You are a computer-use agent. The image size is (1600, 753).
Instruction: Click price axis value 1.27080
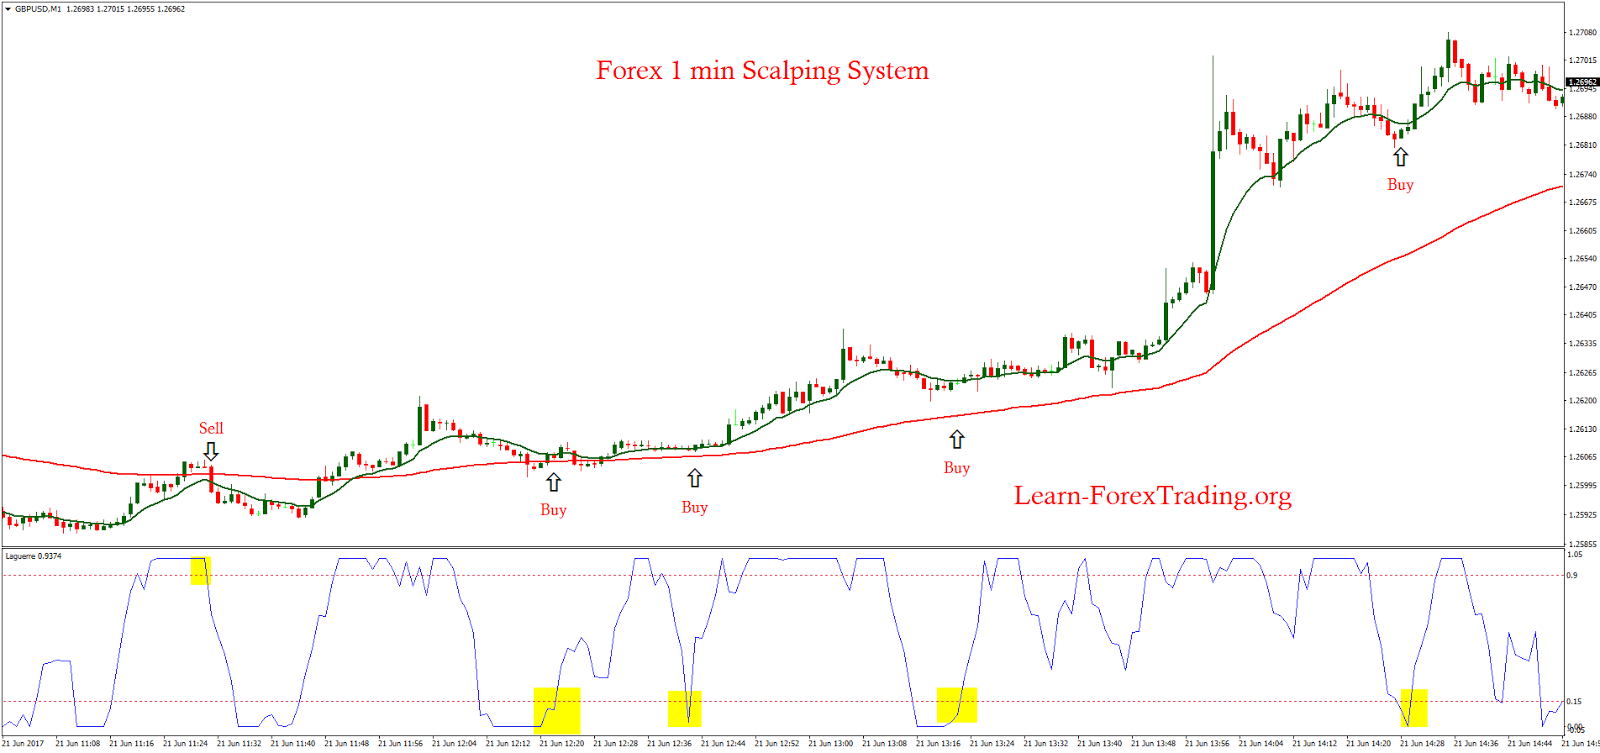pos(1582,33)
